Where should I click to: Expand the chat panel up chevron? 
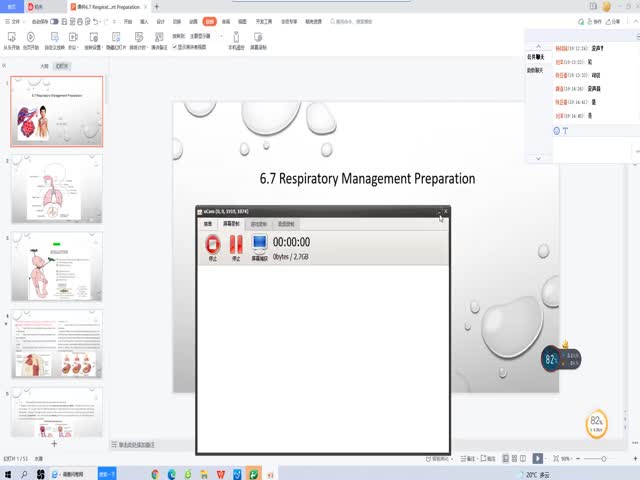pos(538,46)
